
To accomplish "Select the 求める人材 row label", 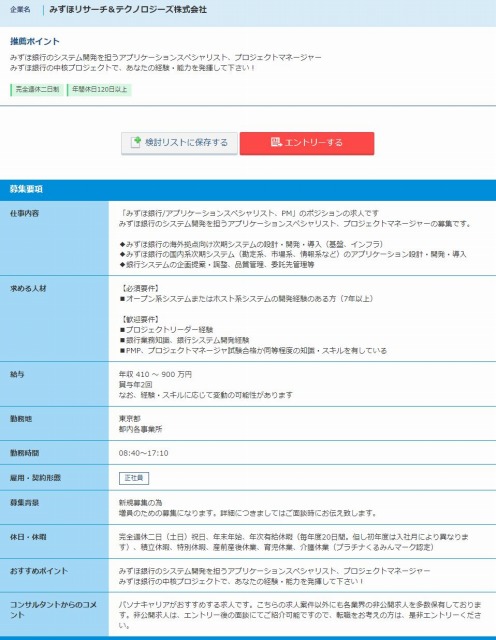I will [x=28, y=289].
